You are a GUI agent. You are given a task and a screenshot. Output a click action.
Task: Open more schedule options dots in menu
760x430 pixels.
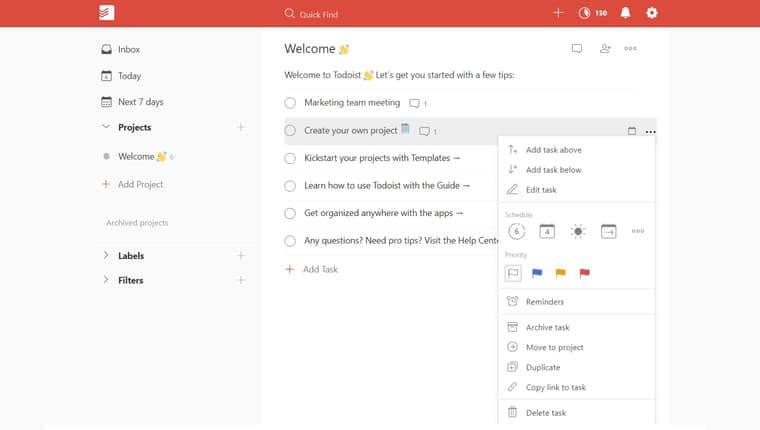tap(638, 231)
